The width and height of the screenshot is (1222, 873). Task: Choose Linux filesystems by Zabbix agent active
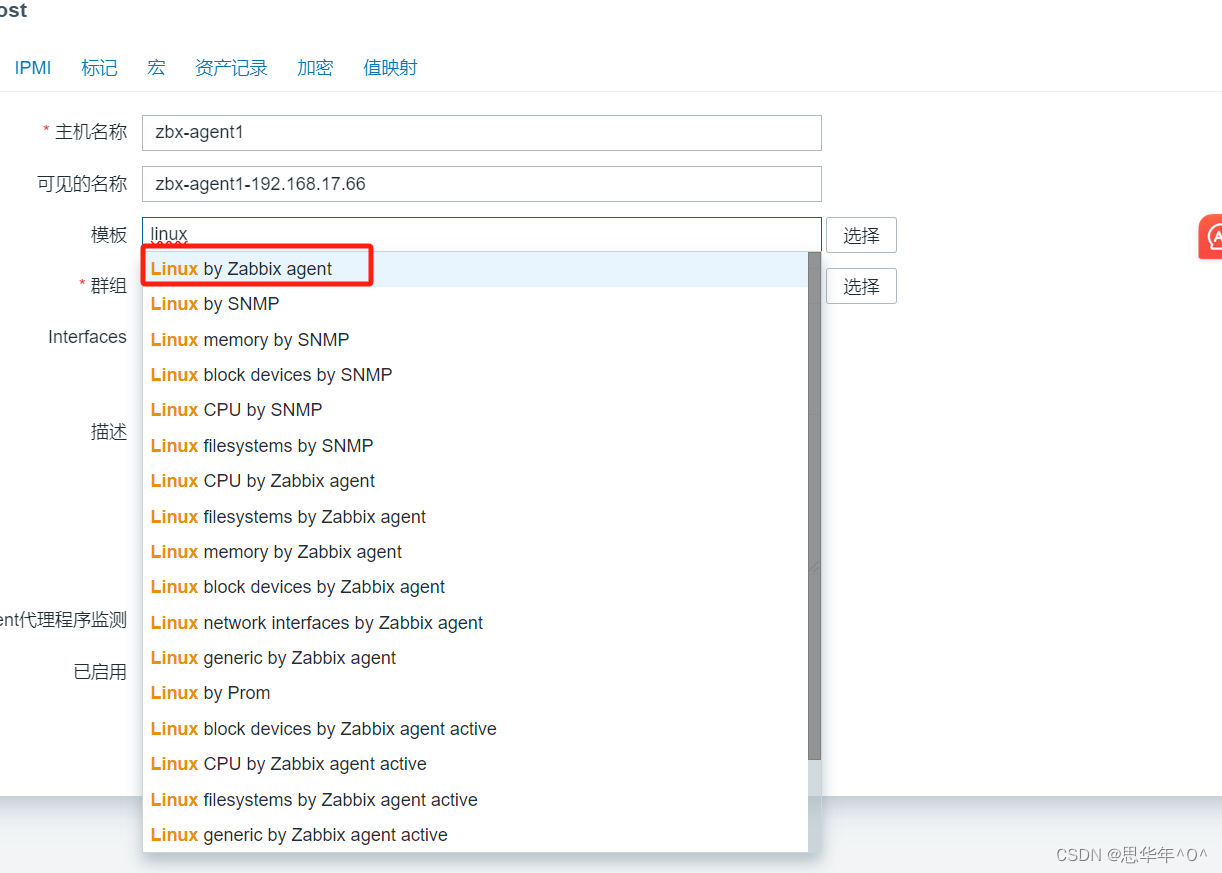coord(475,800)
